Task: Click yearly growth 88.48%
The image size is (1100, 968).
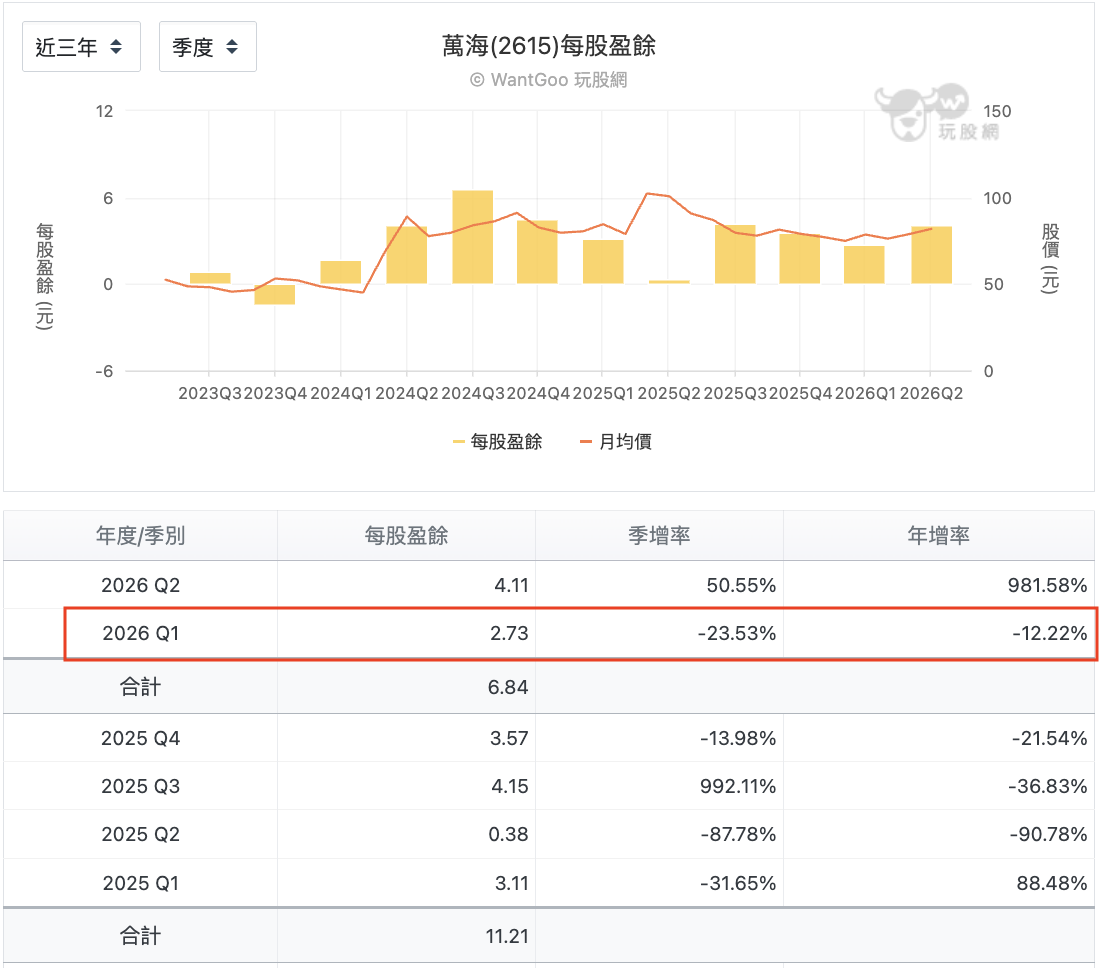Action: coord(1052,883)
